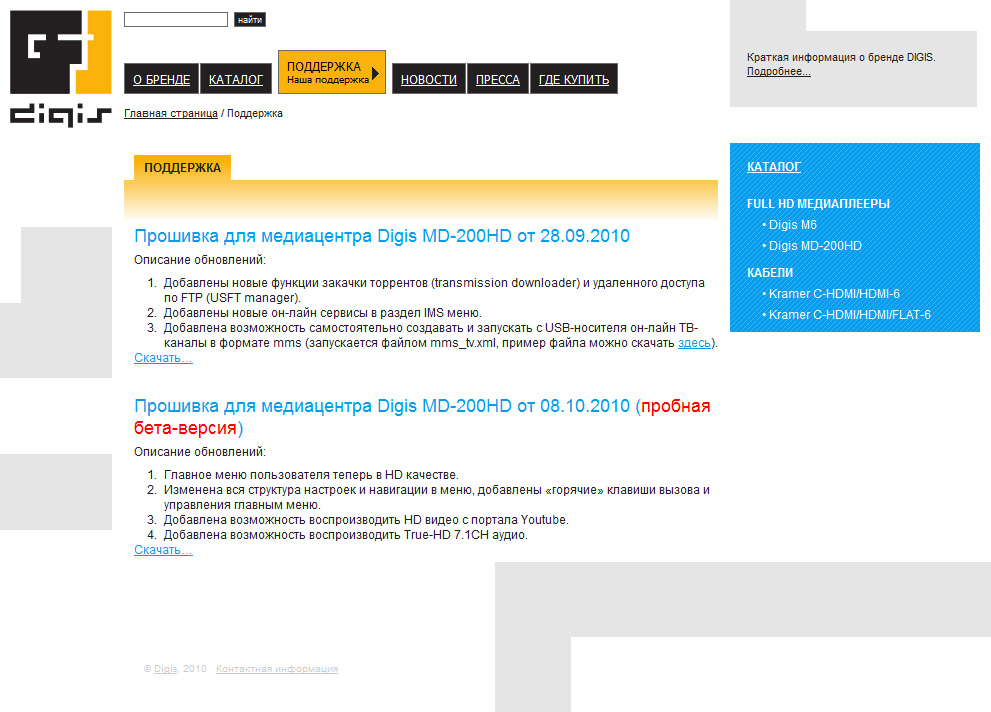Download firmware from 28.09.2010 via Скачать link
Image resolution: width=991 pixels, height=712 pixels.
(x=160, y=356)
